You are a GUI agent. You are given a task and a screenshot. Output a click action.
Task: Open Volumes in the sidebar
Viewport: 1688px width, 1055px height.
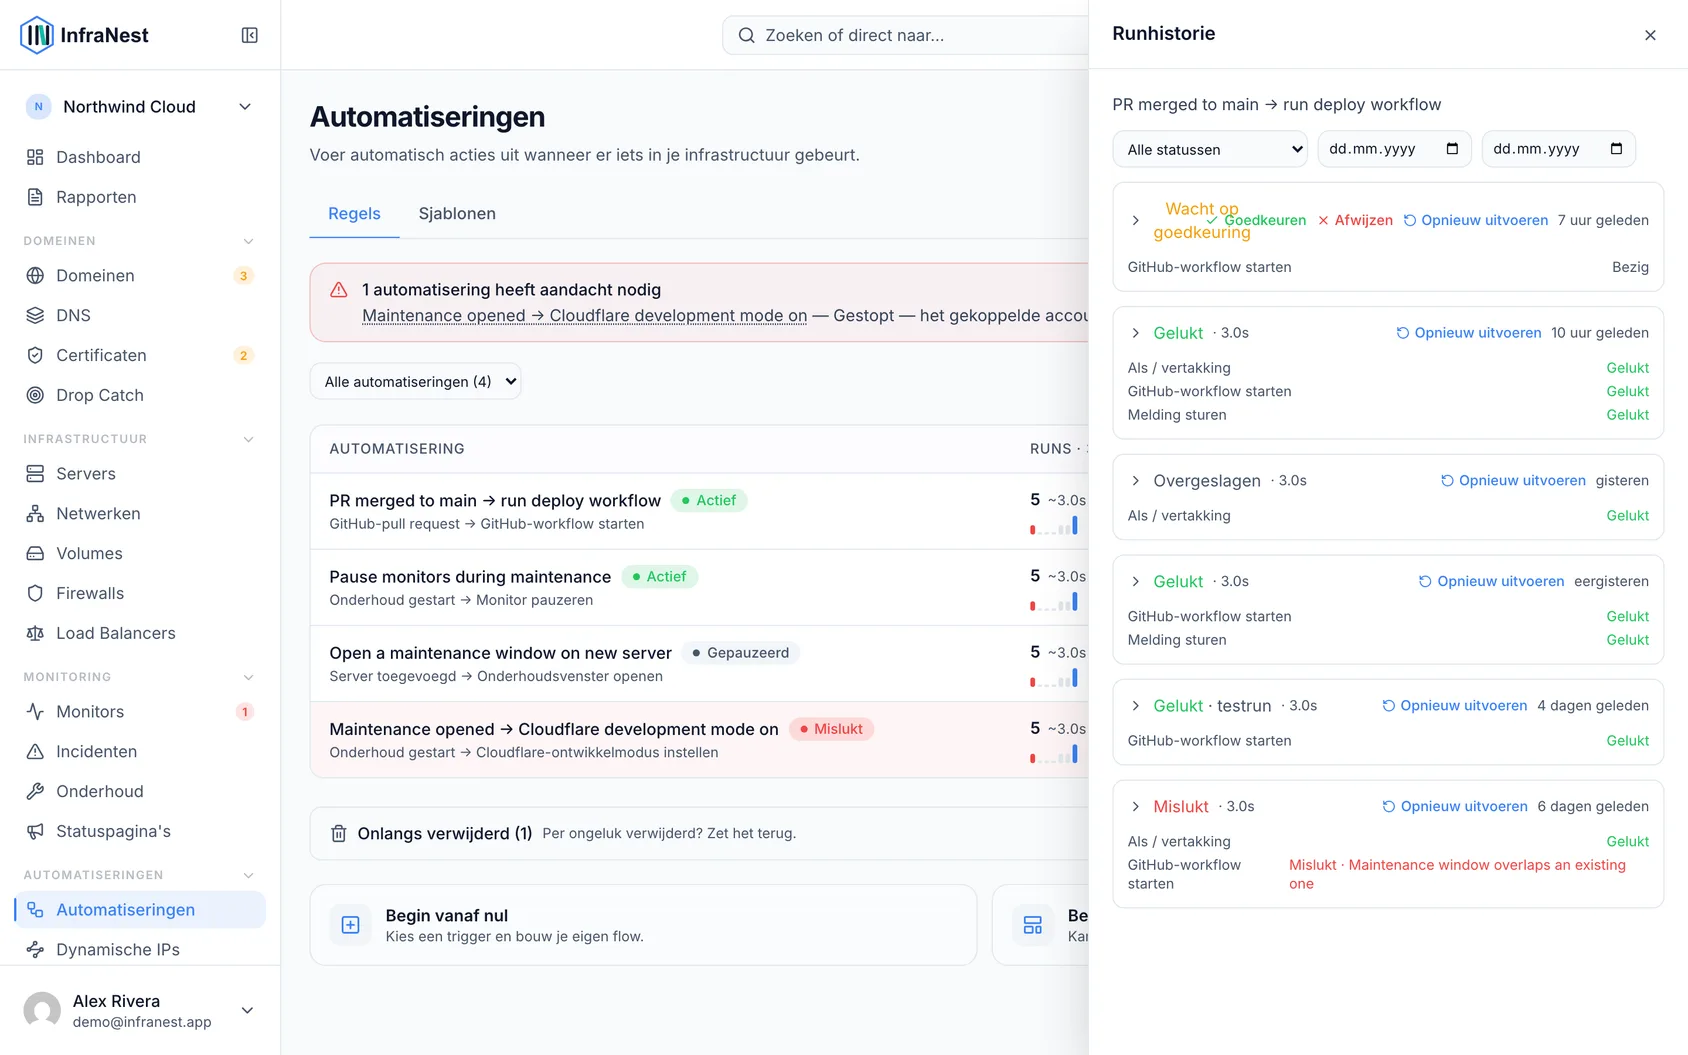[140, 553]
